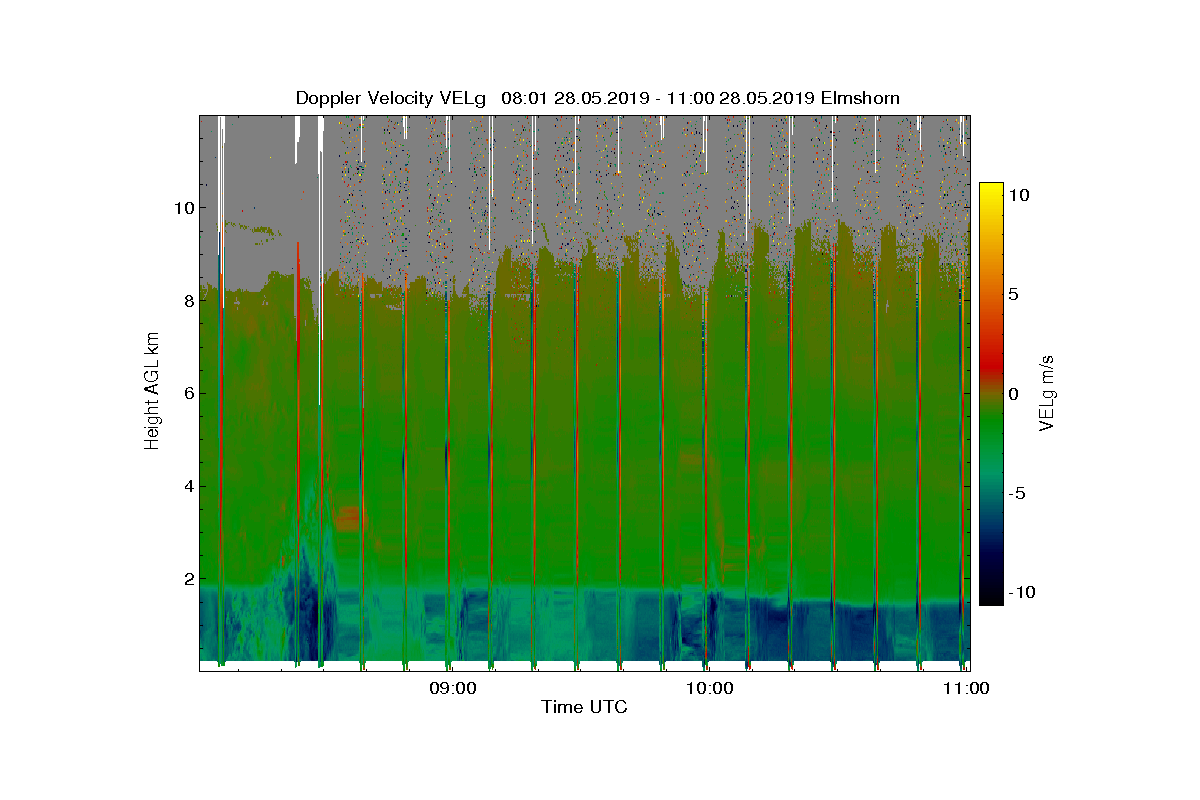Viewport: 1200px width, 800px height.
Task: Click the yellow top of the colorbar
Action: tap(991, 190)
